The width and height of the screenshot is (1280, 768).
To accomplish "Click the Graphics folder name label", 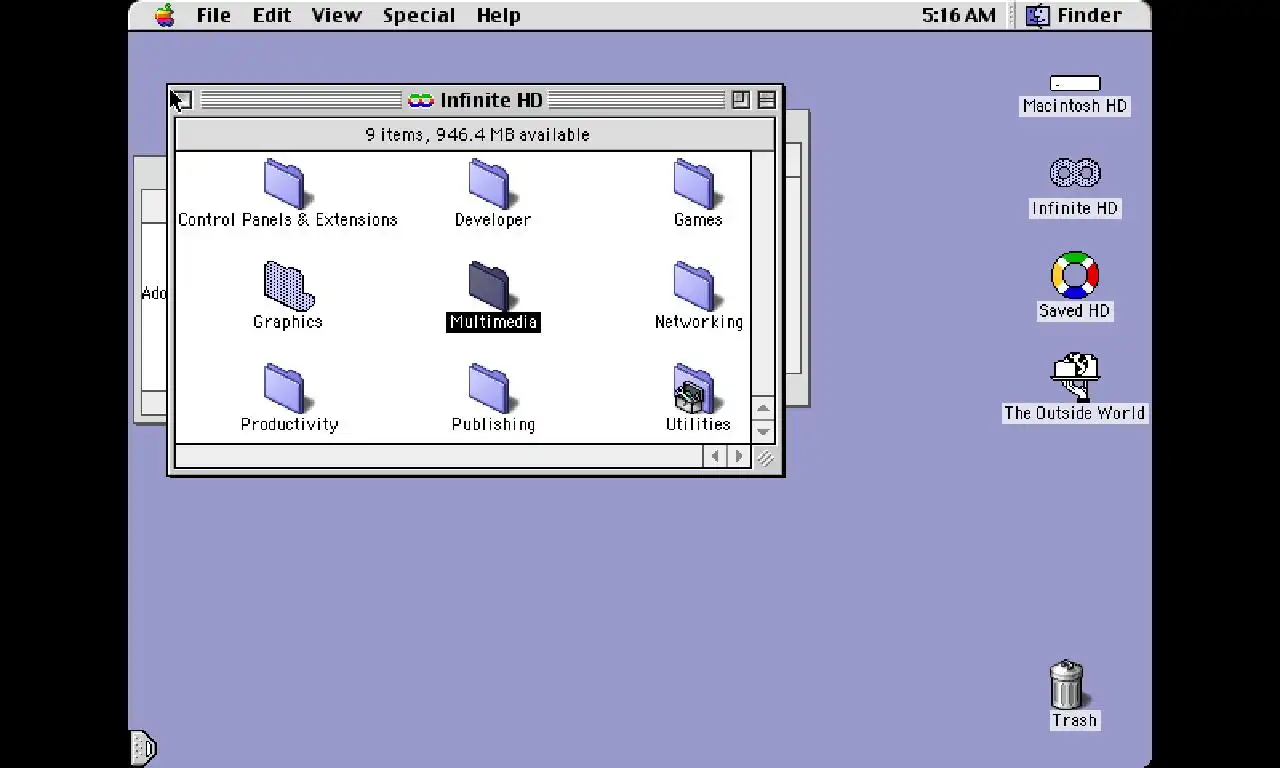I will 288,322.
